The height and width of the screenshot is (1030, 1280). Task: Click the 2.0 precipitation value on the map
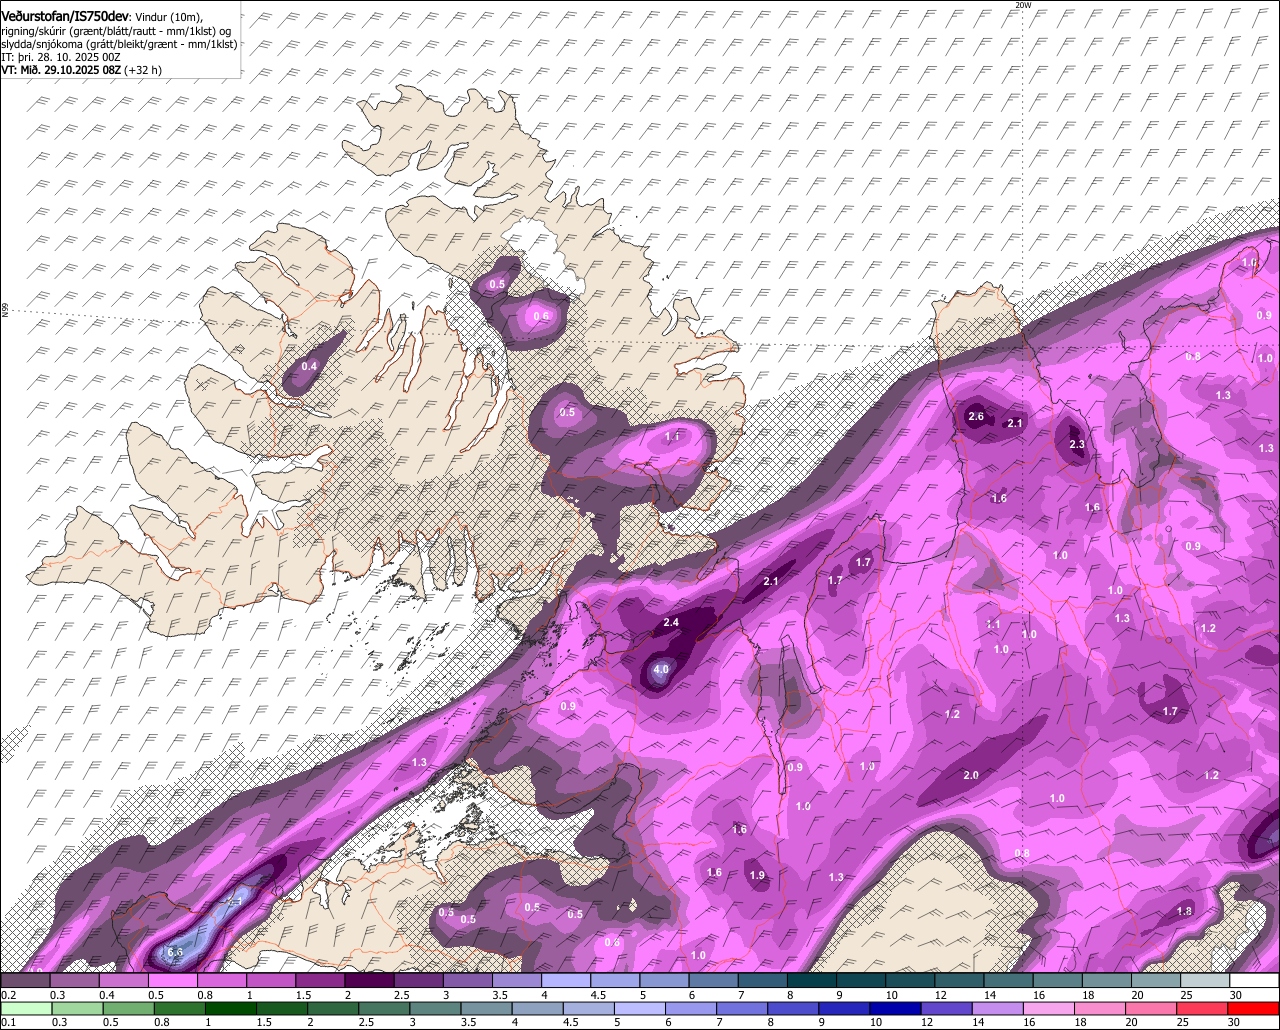(x=970, y=775)
